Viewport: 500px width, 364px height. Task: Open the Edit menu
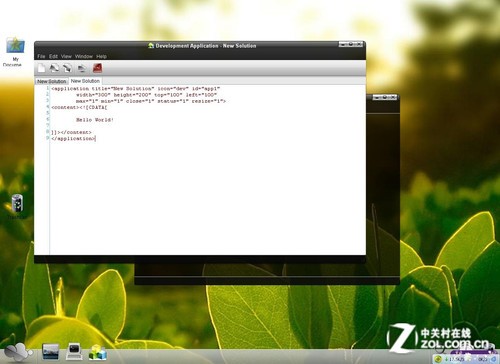tap(53, 56)
